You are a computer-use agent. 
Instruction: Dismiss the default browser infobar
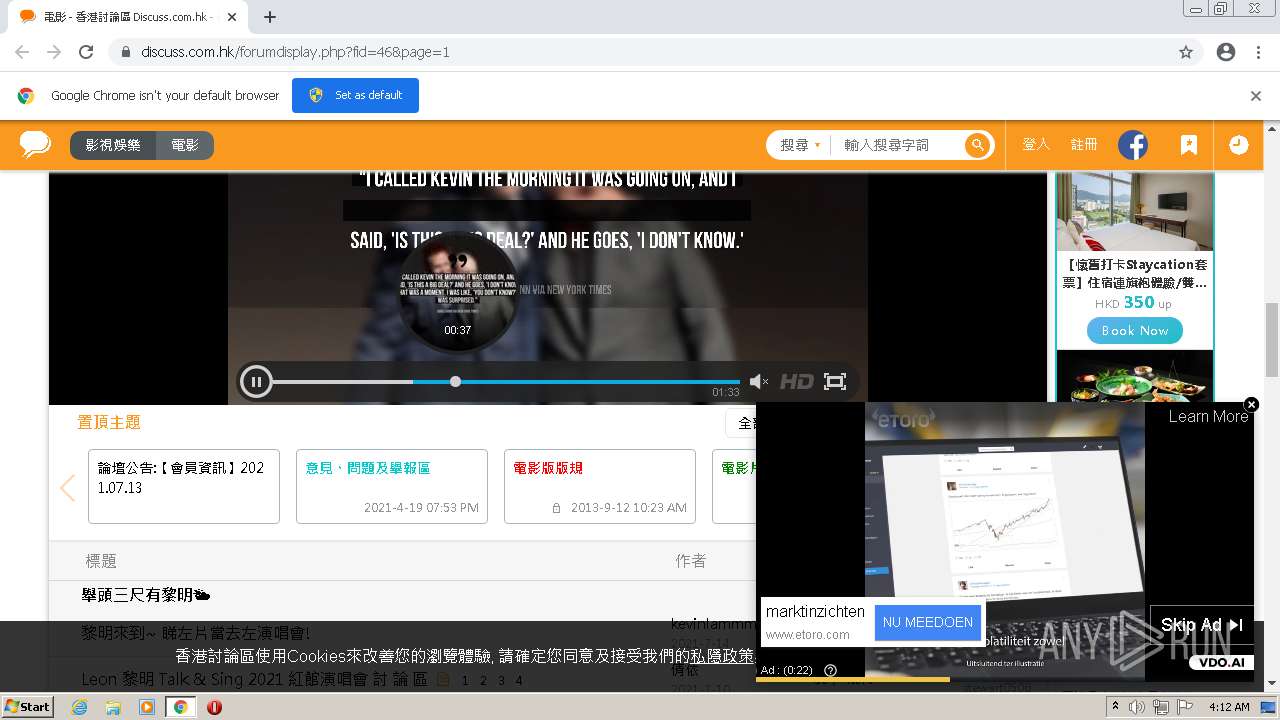click(1256, 96)
